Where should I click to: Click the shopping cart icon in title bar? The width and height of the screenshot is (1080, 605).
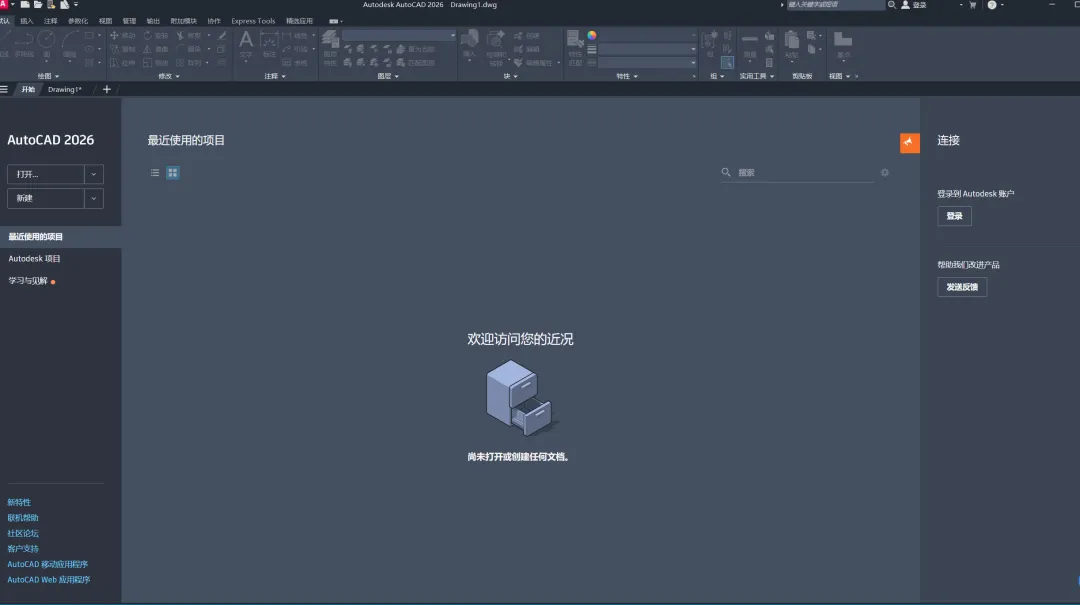coord(973,5)
